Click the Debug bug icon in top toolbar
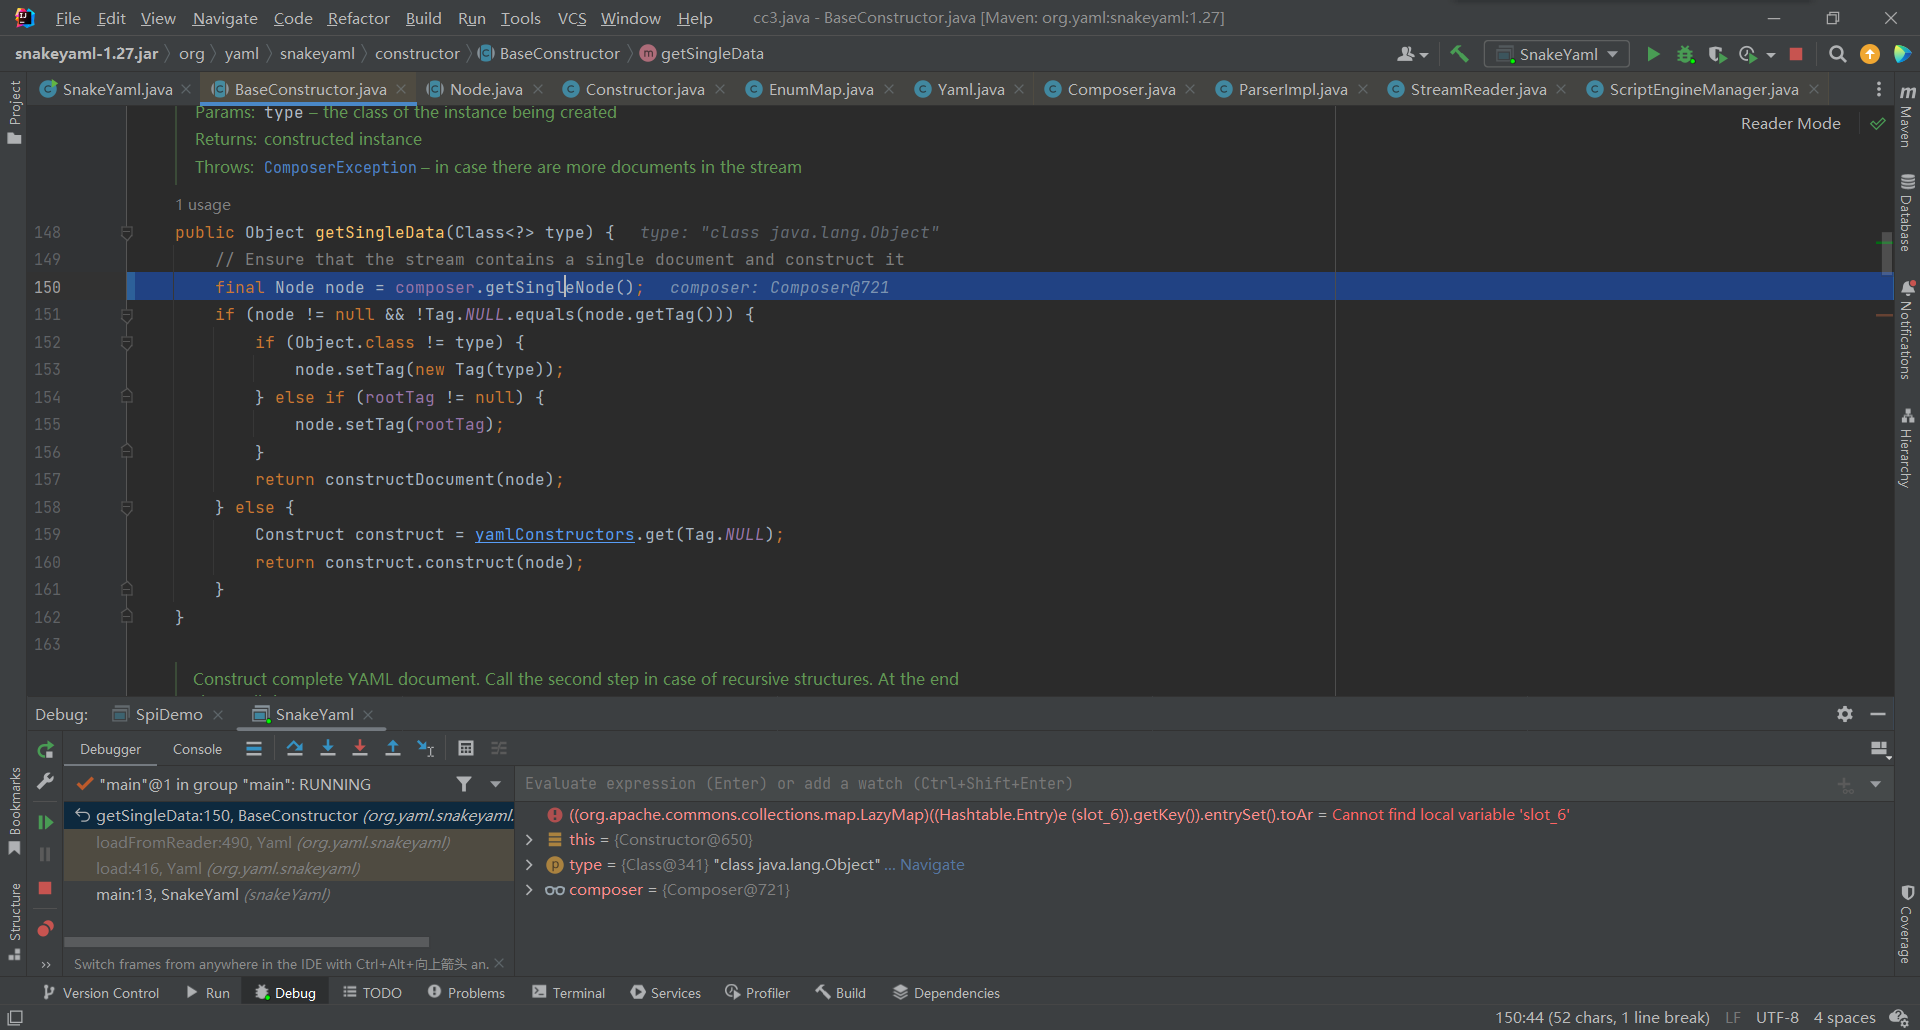Viewport: 1920px width, 1030px height. point(1685,54)
